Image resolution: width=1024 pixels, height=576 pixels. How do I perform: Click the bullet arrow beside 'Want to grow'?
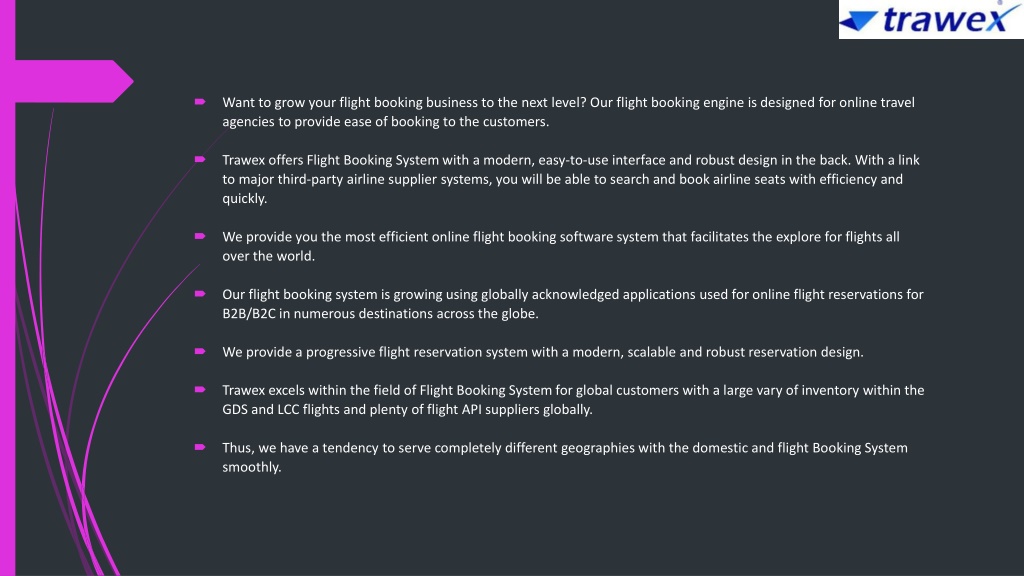(200, 102)
